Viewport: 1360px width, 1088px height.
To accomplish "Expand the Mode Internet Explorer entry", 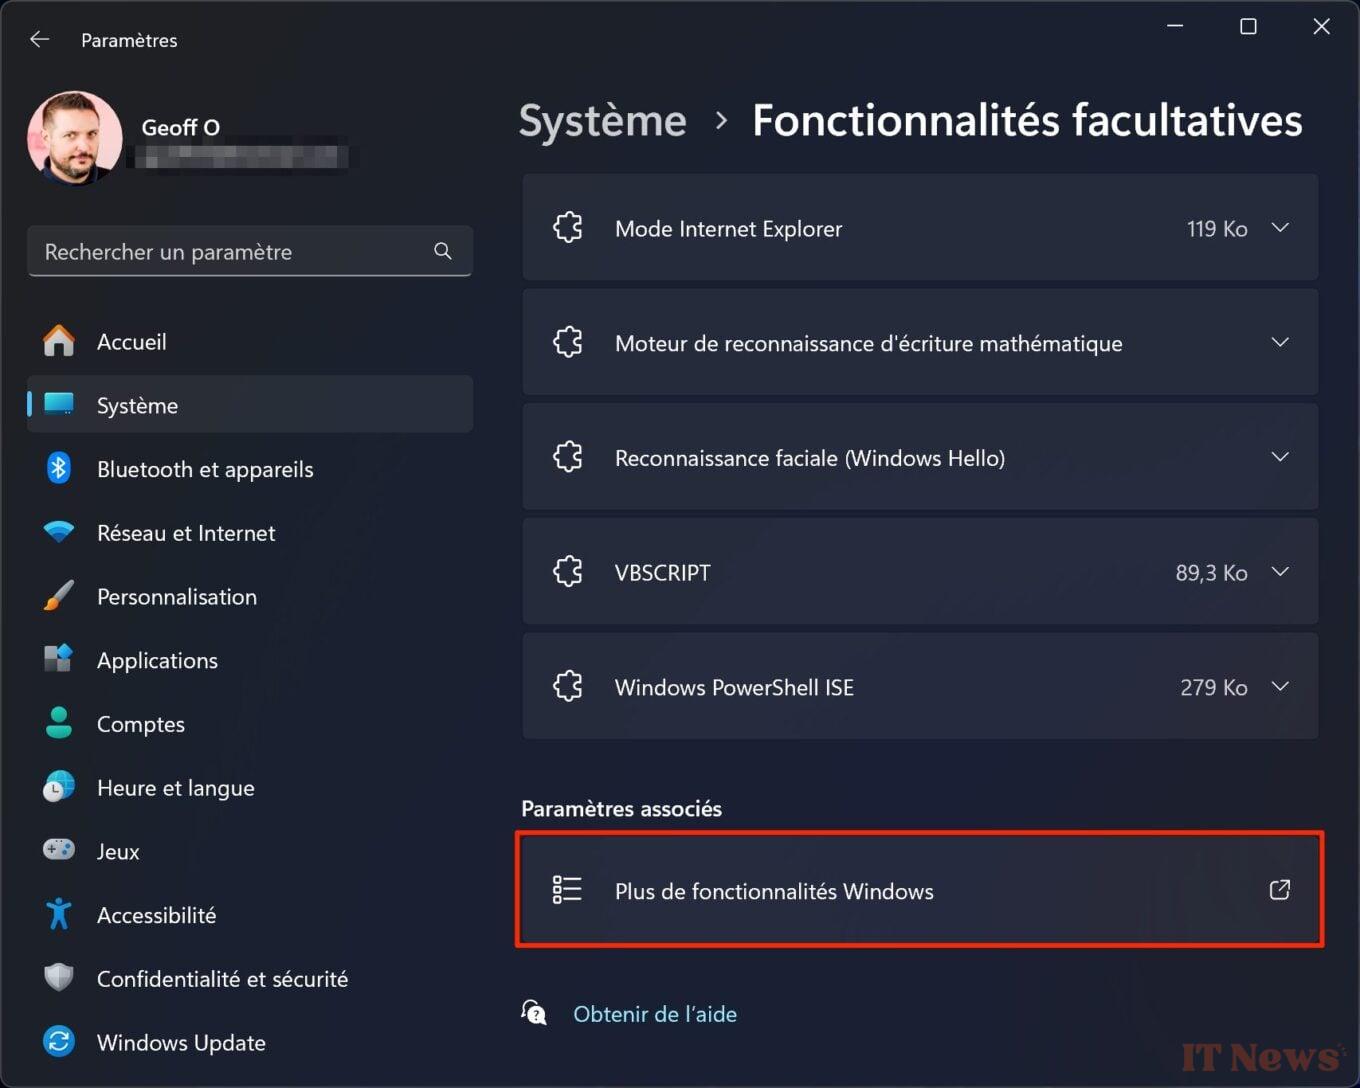I will tap(1280, 227).
